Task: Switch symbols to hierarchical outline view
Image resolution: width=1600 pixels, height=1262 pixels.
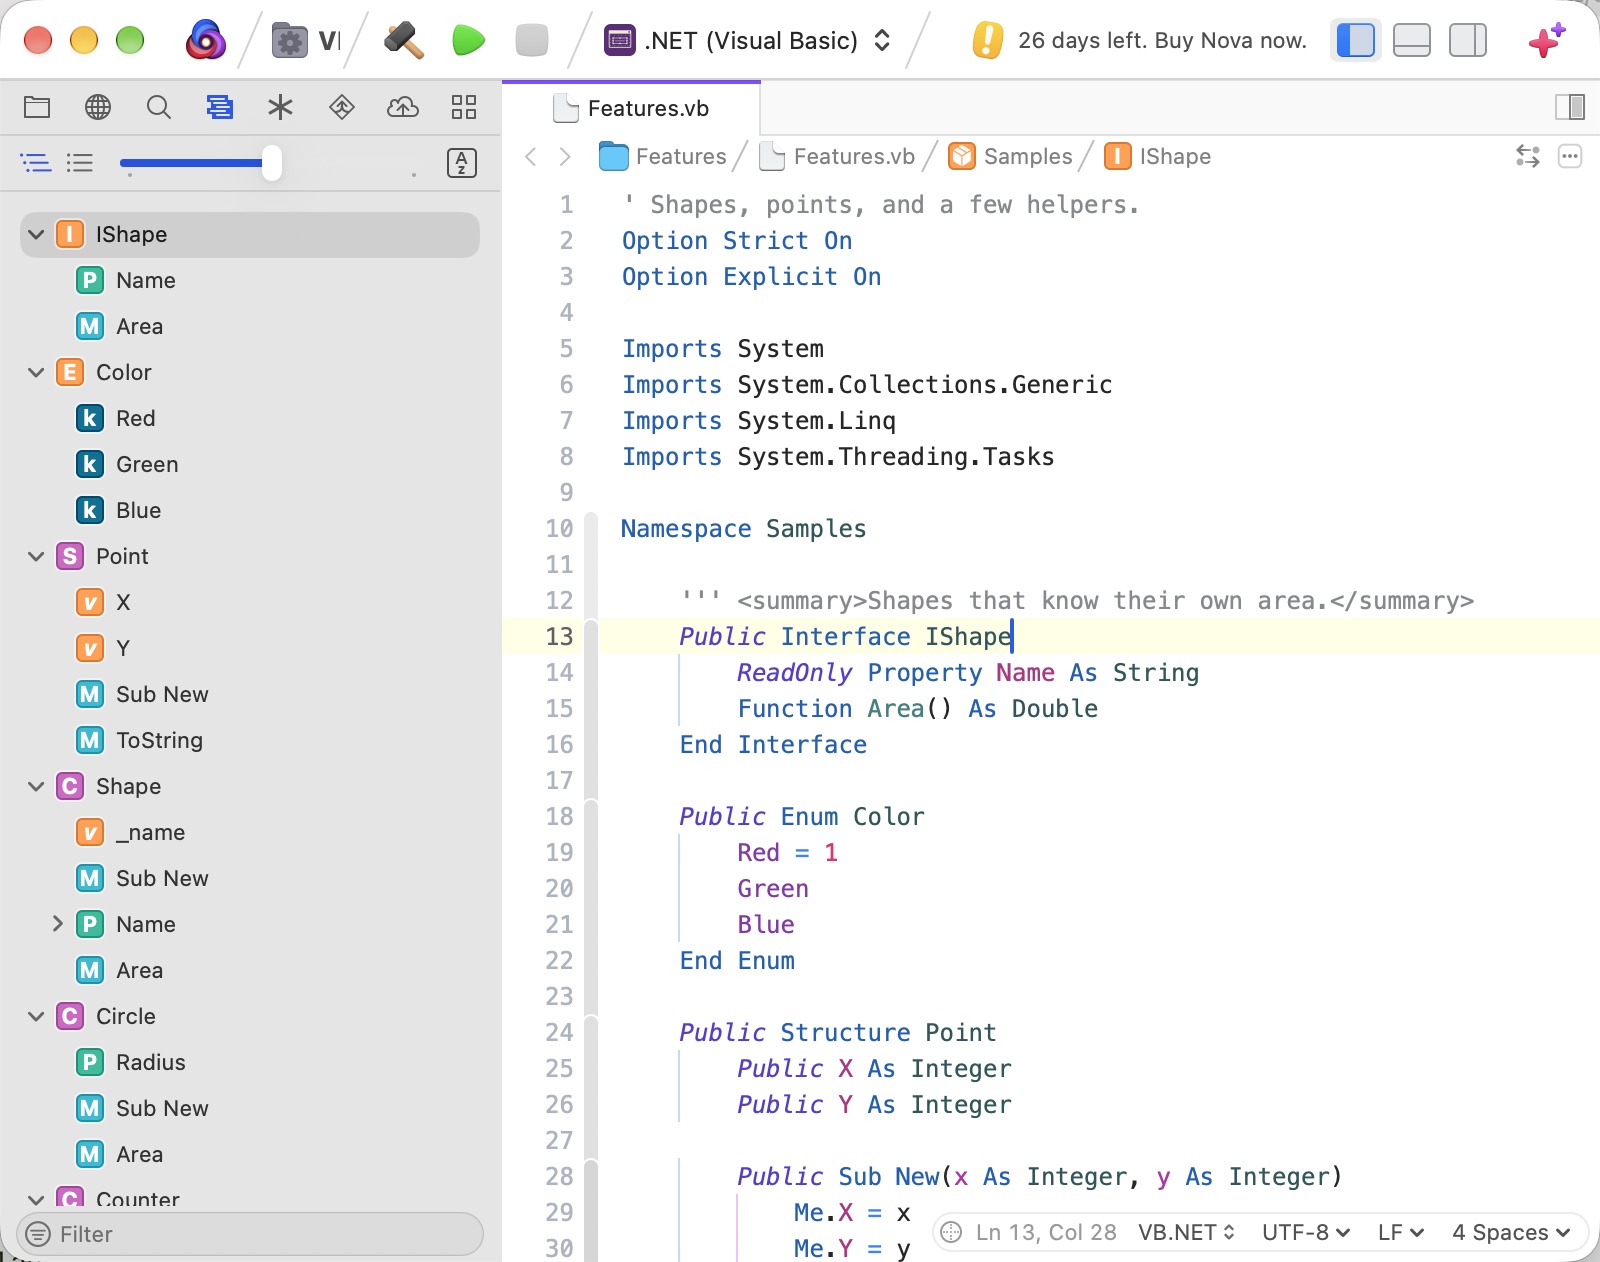Action: 36,163
